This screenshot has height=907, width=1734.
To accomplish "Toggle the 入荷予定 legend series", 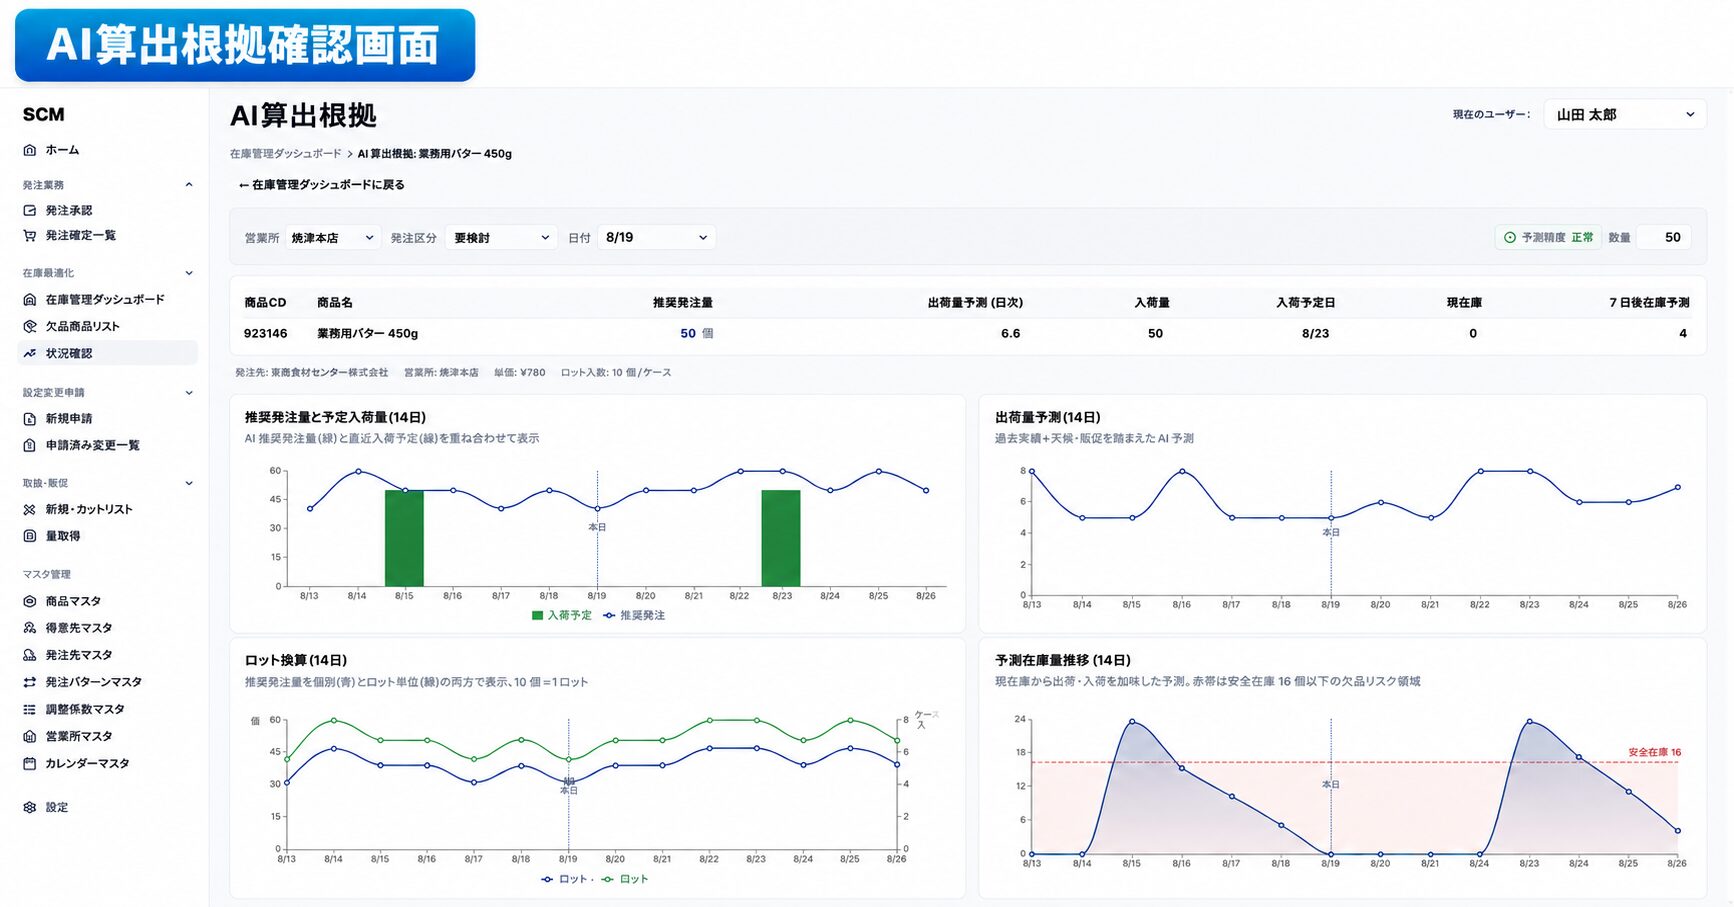I will 562,616.
